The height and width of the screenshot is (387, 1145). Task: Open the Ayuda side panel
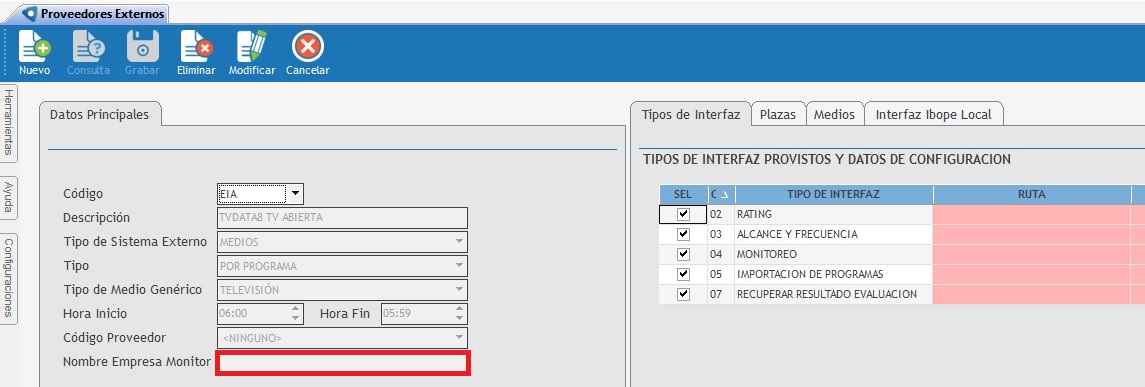9,196
